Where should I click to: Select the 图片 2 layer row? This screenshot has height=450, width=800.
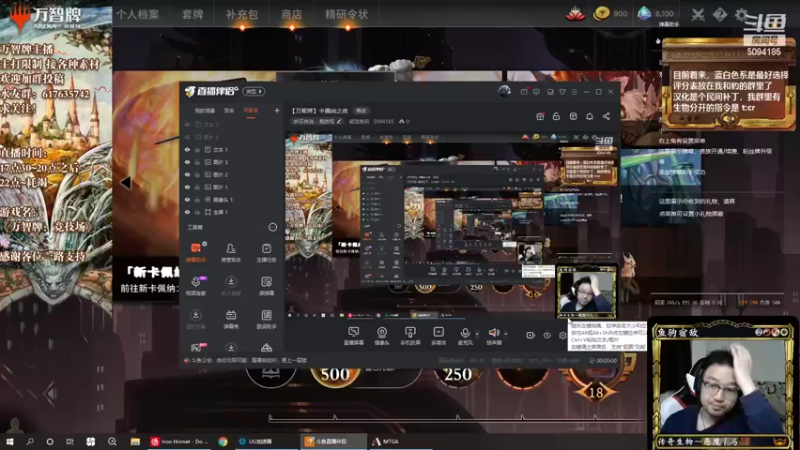point(230,174)
